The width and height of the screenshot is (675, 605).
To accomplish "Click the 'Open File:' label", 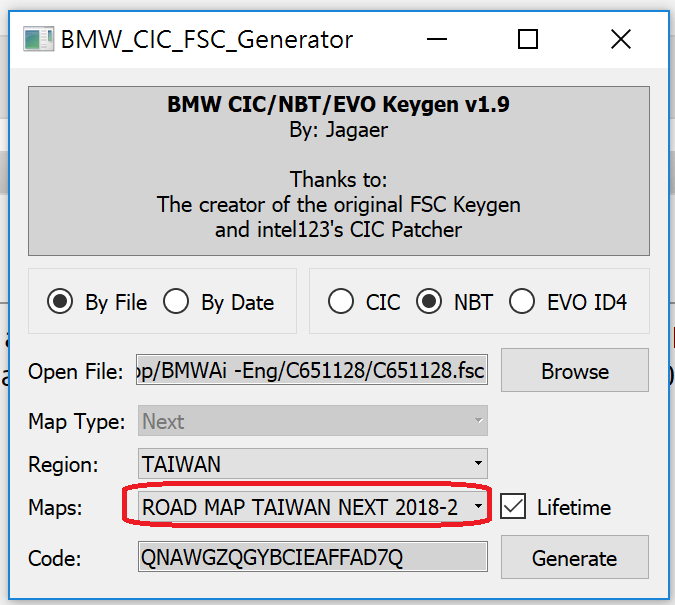I will tap(75, 371).
